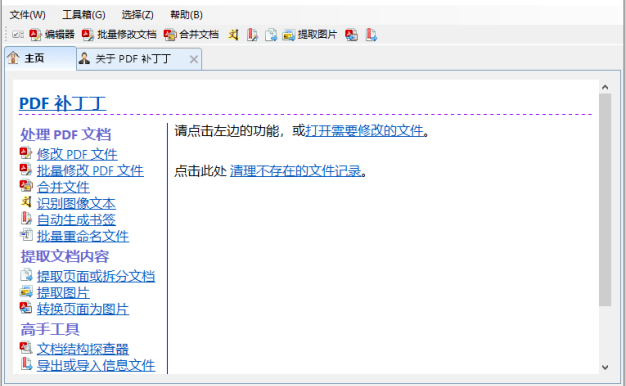Image resolution: width=626 pixels, height=386 pixels.
Task: Click the 提取图片 toolbar icon
Action: 289,35
